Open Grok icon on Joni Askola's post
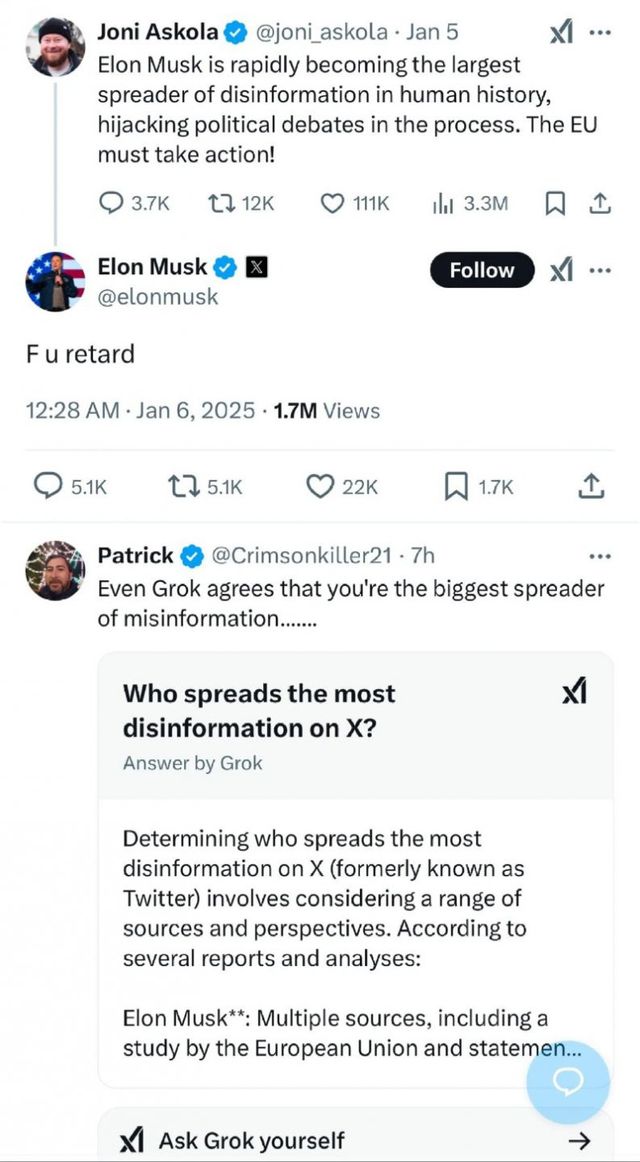The image size is (640, 1162). (x=561, y=32)
